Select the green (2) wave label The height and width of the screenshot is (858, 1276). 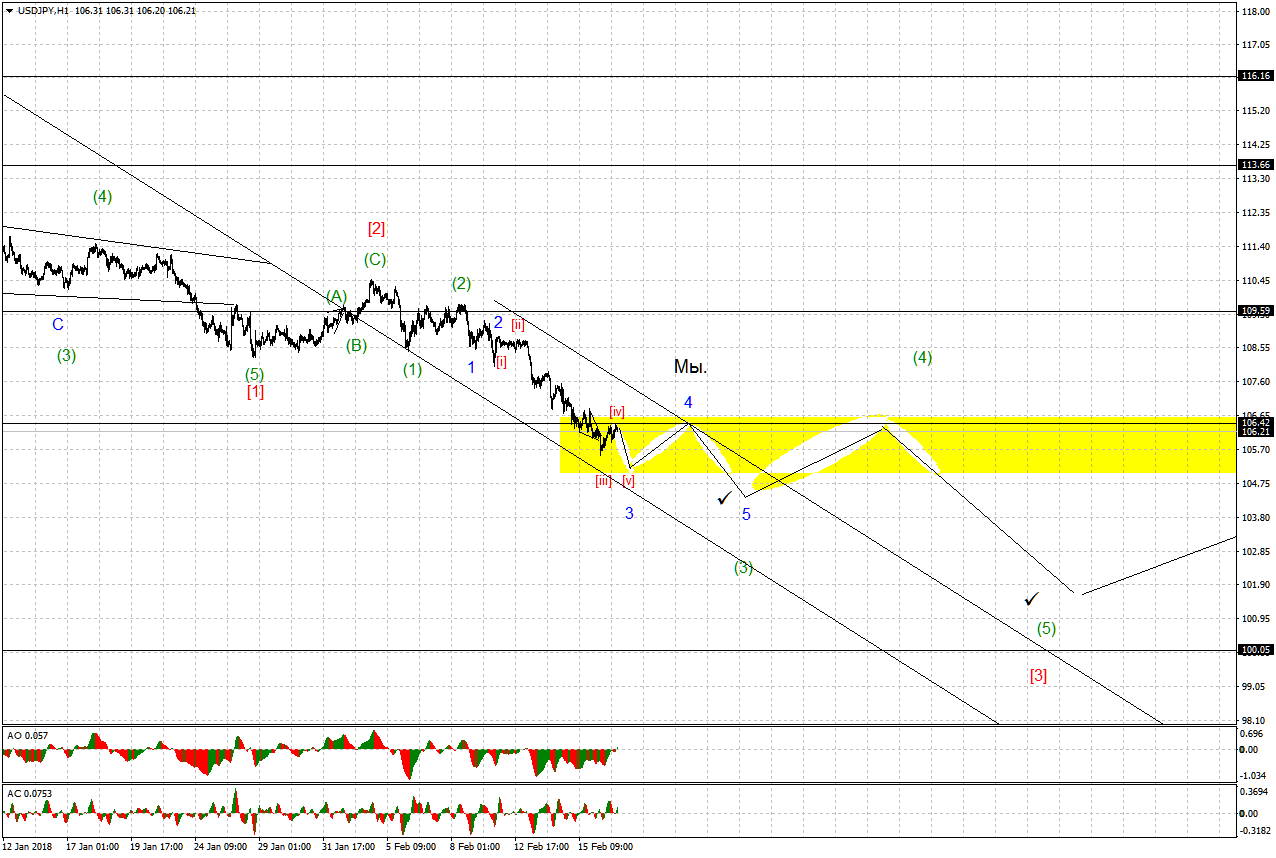[461, 283]
